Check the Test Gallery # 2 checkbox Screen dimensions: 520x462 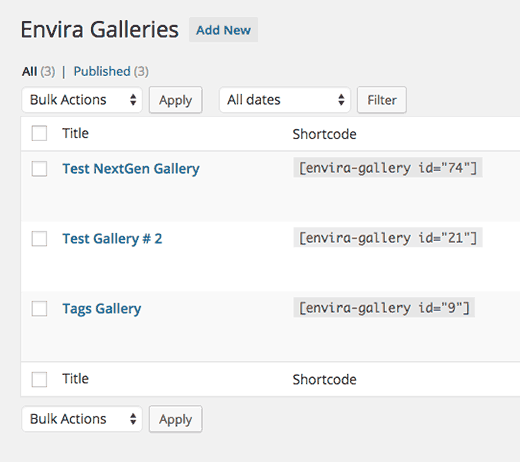[x=39, y=238]
